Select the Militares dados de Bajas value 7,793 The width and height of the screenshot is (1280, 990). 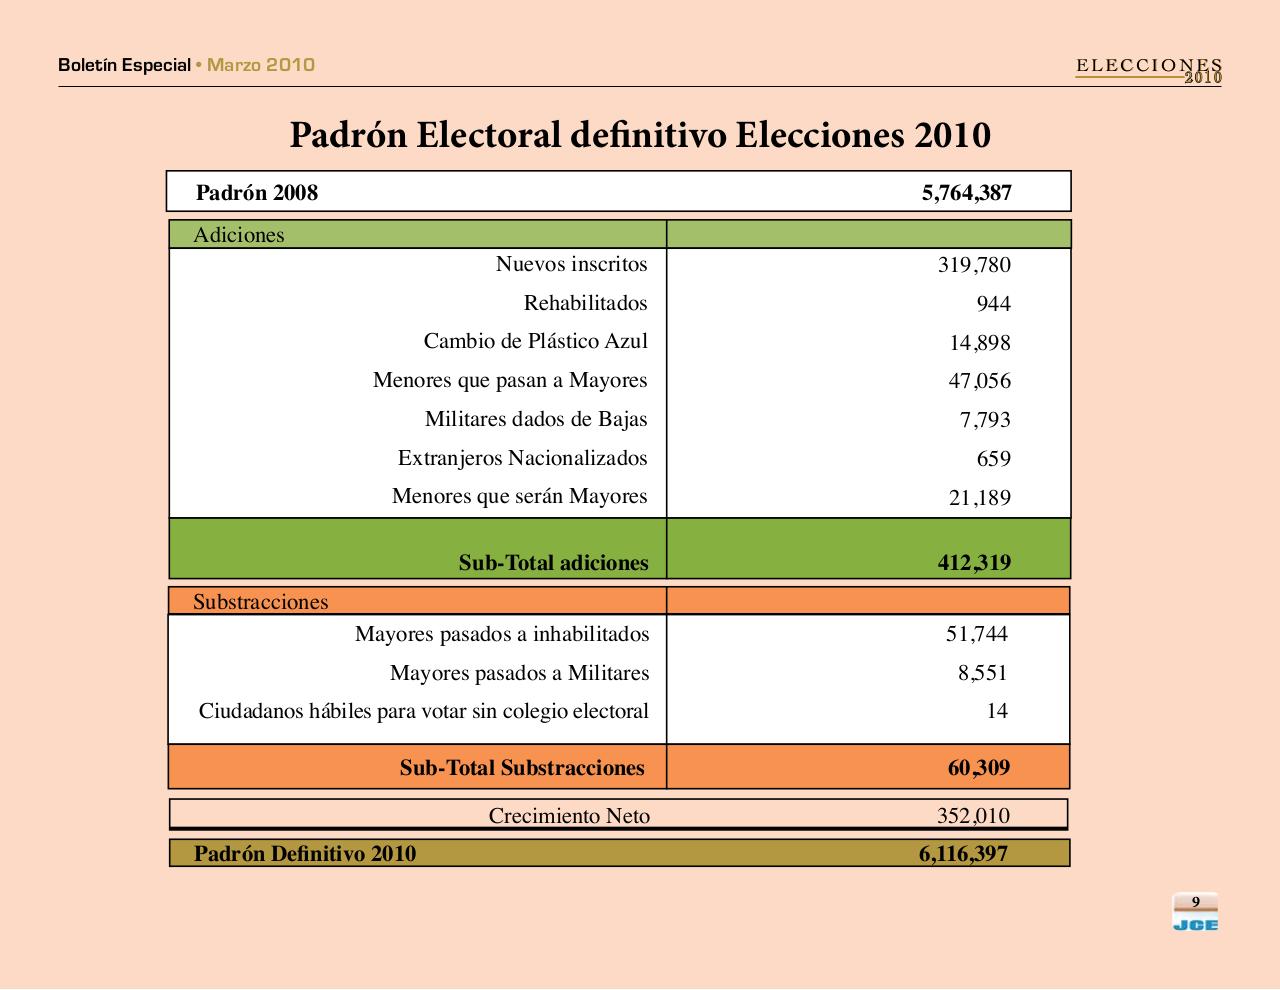point(985,420)
